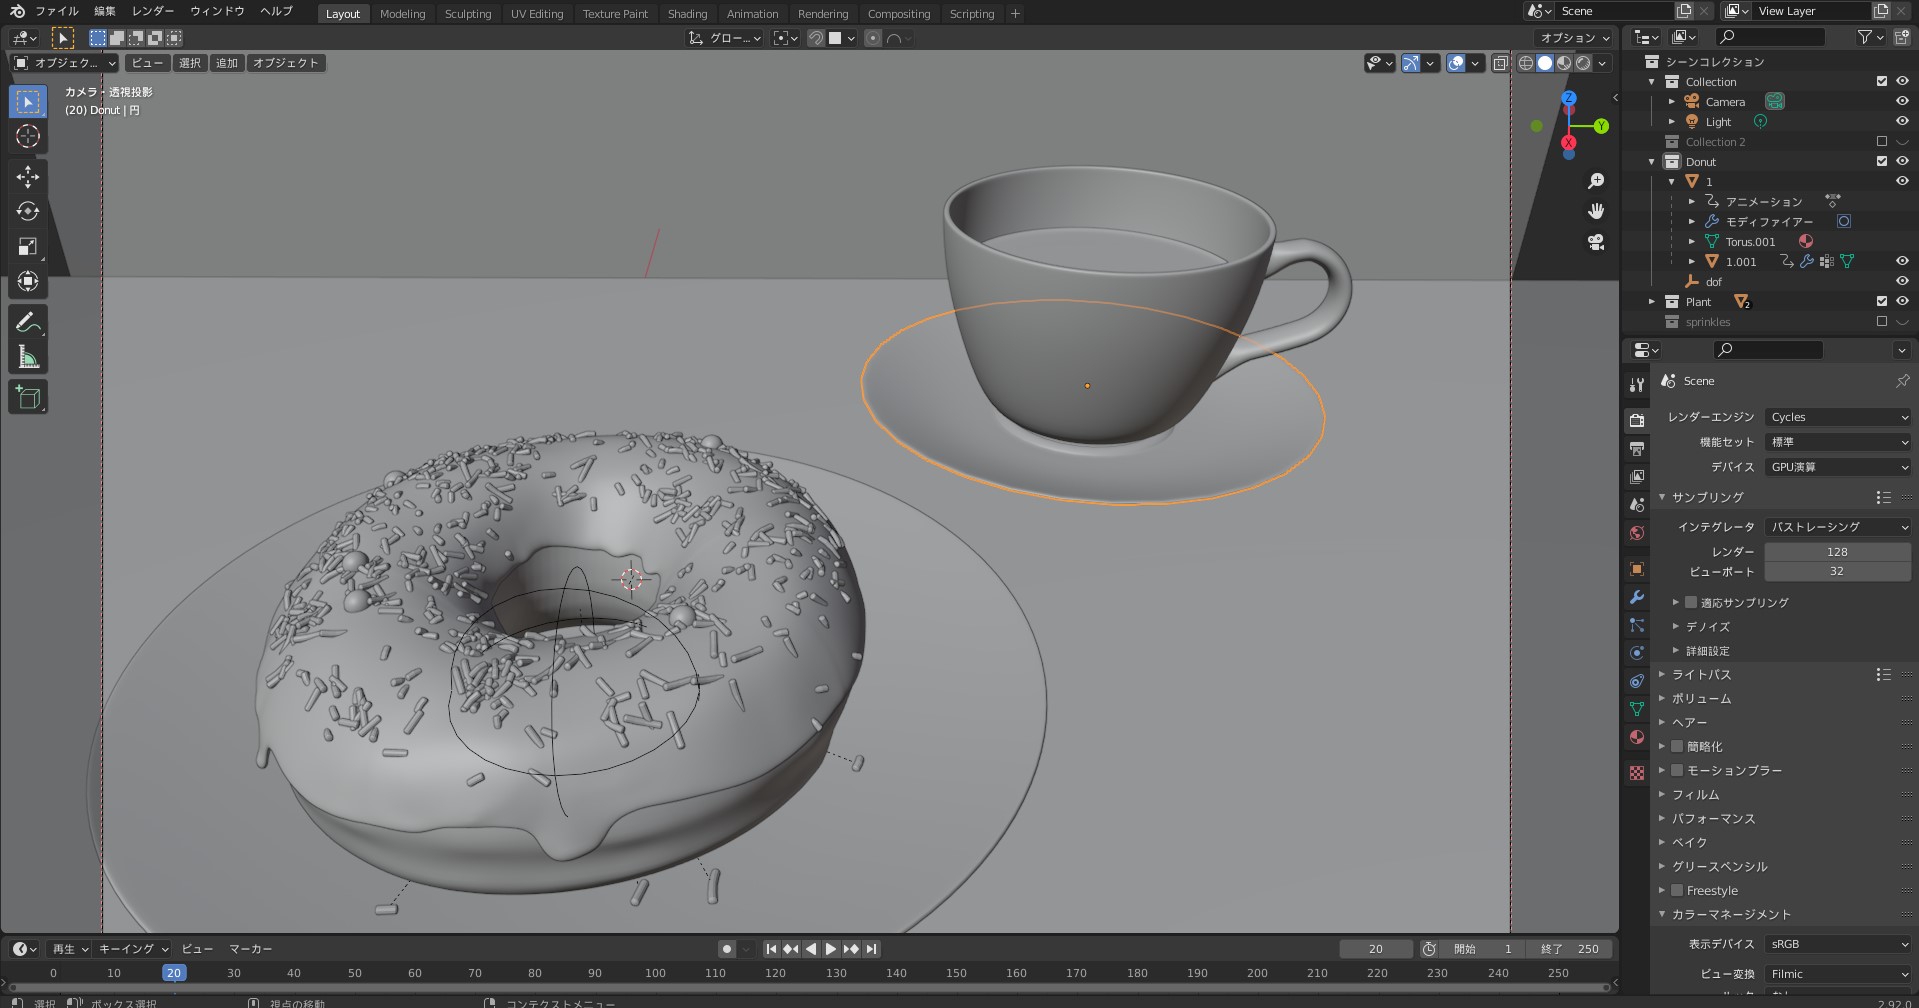Click the current frame field showing 20
The image size is (1919, 1008).
1375,949
